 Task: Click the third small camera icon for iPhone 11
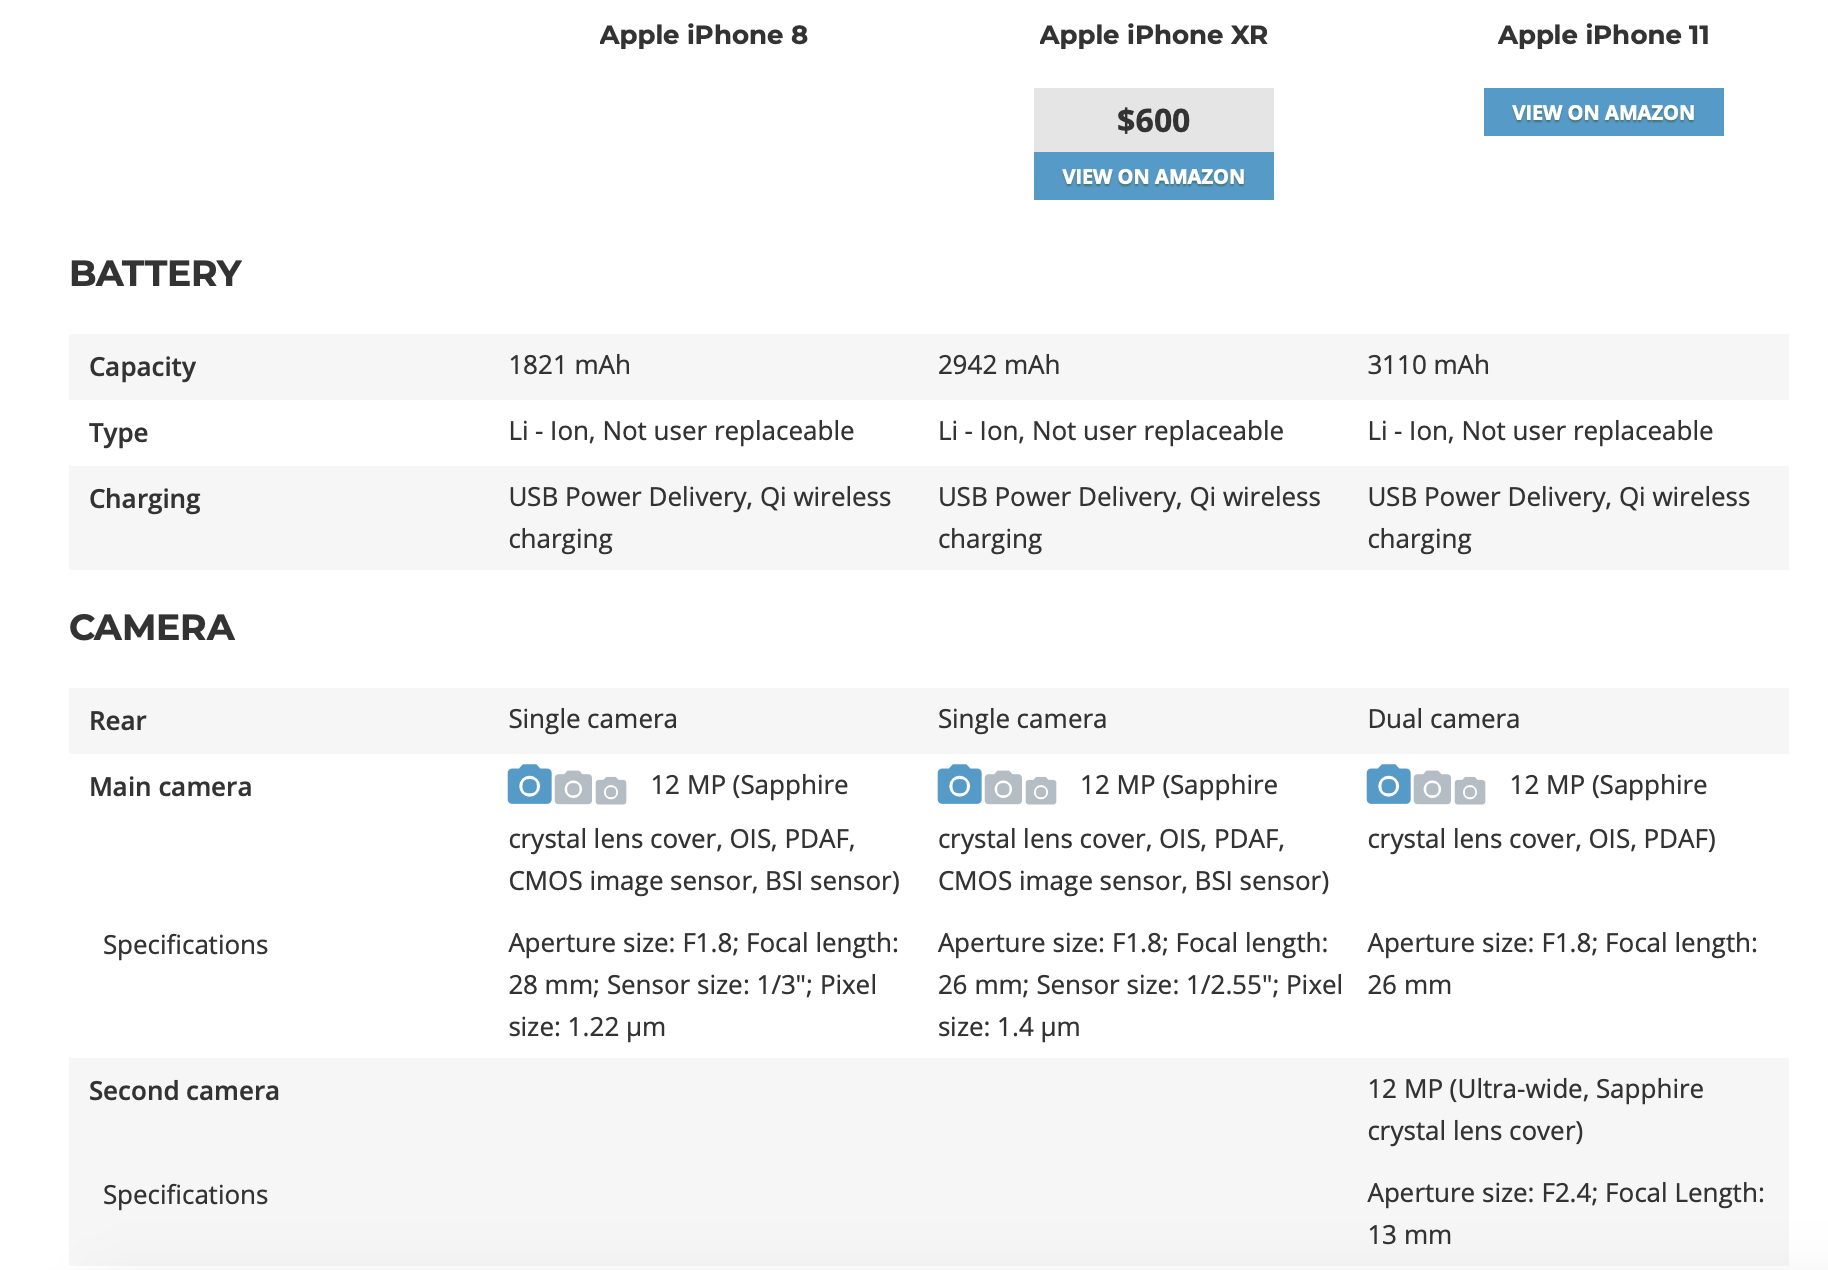pyautogui.click(x=1470, y=791)
